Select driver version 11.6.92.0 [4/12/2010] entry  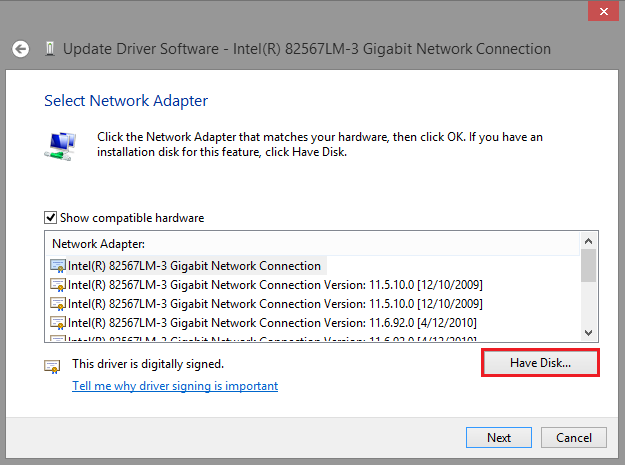pos(263,323)
